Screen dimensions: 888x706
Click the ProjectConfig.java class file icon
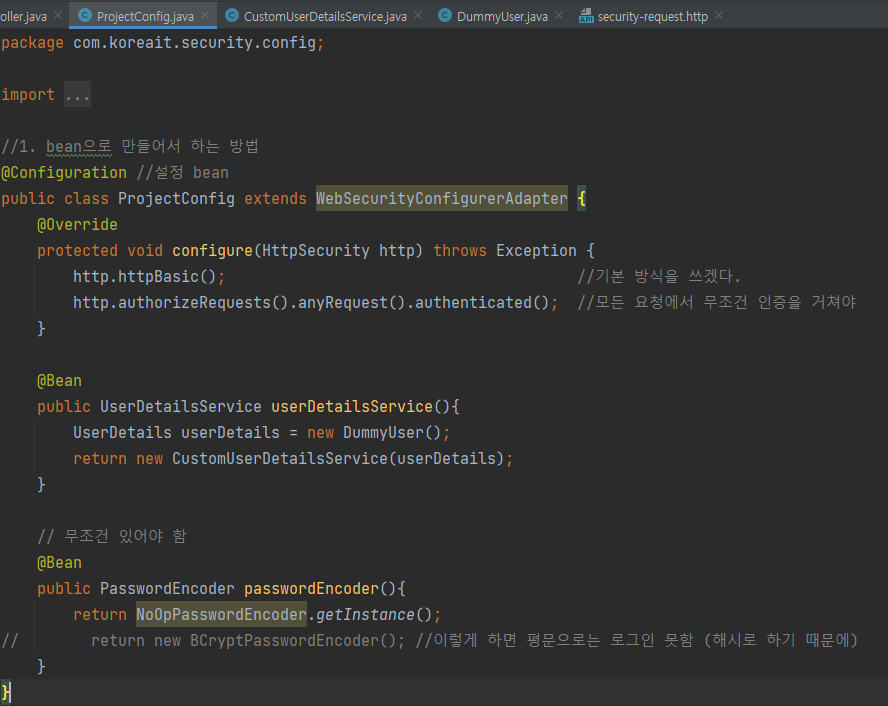coord(84,15)
